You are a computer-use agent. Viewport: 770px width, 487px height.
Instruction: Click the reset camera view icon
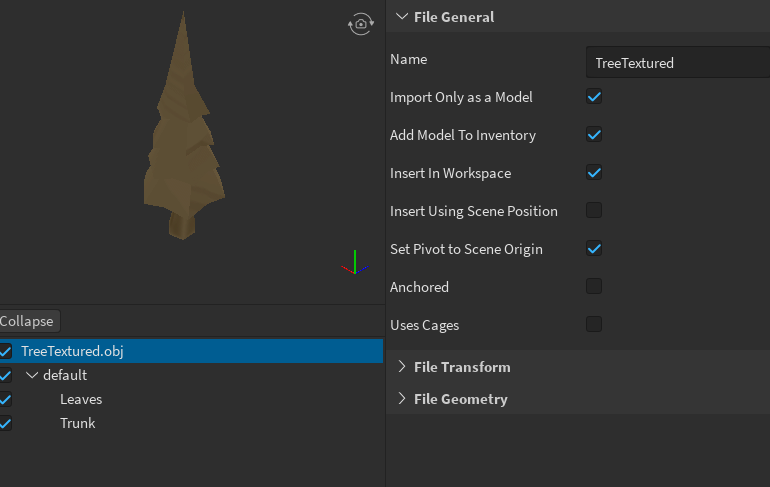tap(360, 25)
